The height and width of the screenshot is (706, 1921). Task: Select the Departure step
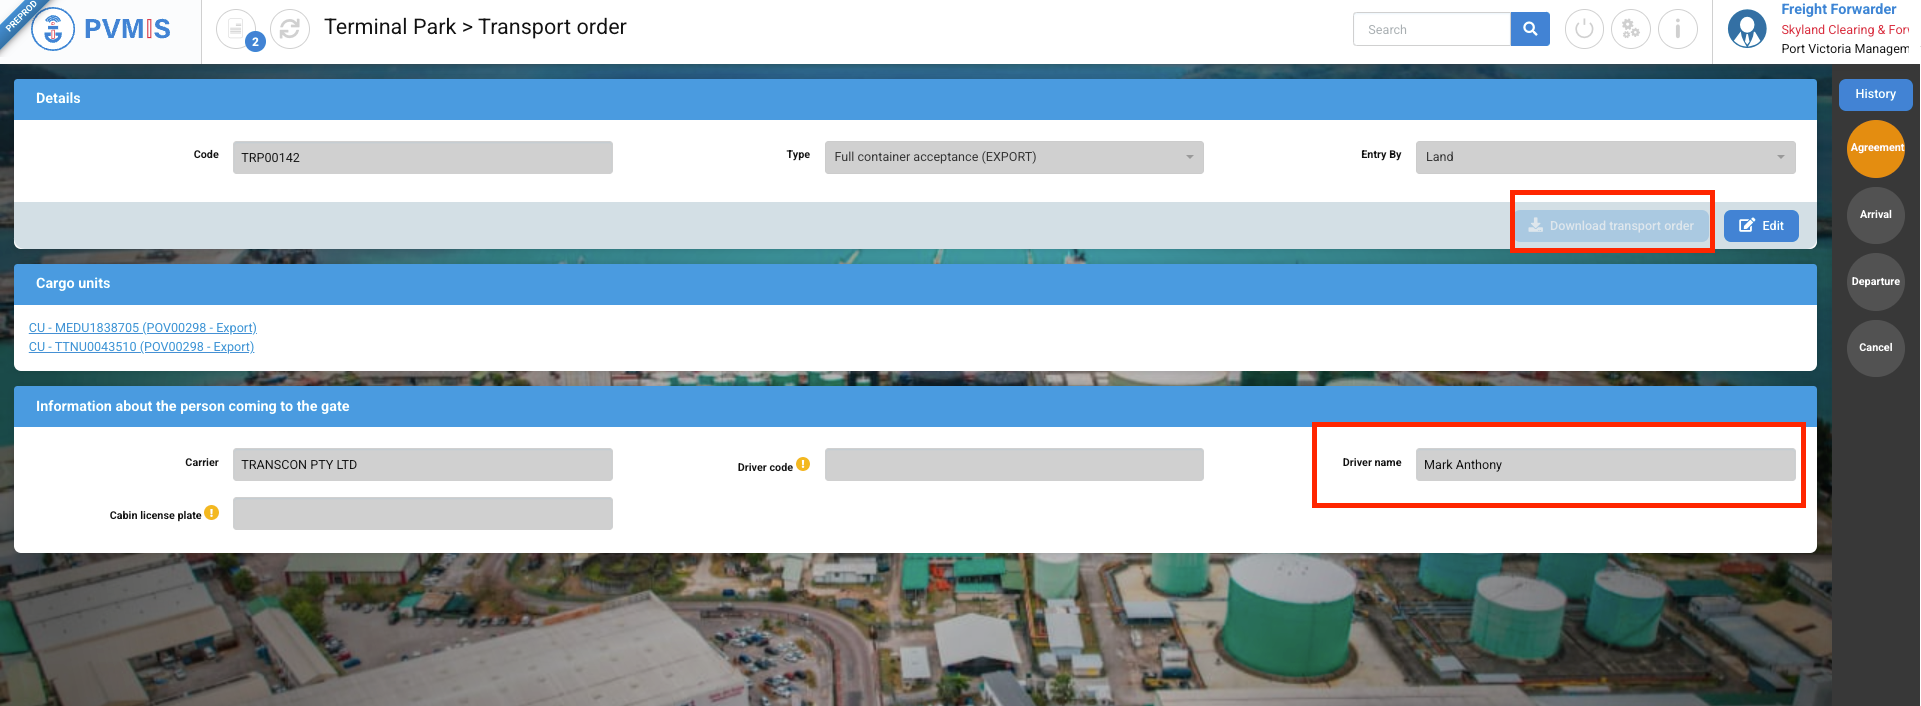[x=1876, y=282]
